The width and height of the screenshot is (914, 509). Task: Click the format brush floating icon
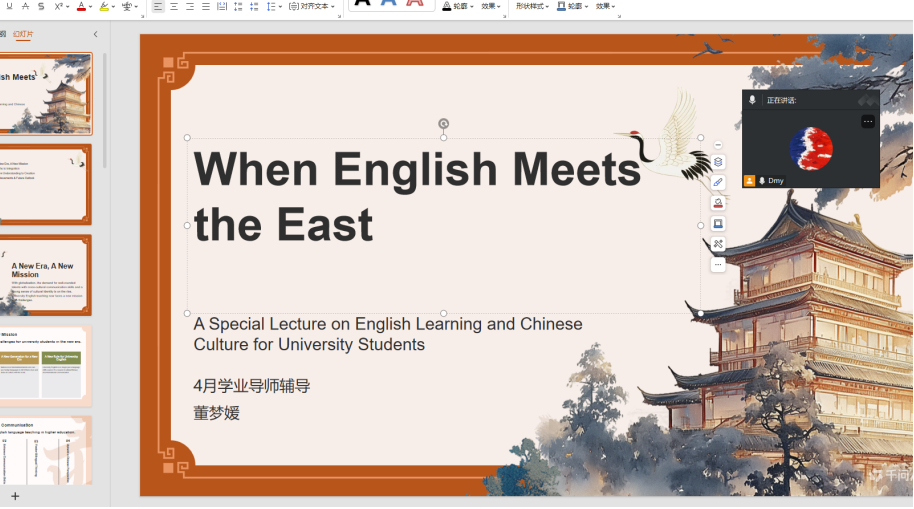click(718, 183)
